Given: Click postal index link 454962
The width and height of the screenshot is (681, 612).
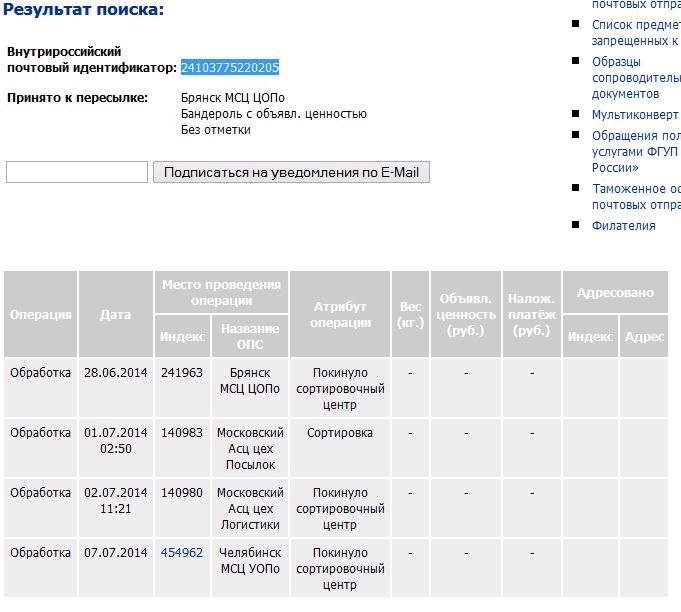Looking at the screenshot, I should [x=182, y=552].
